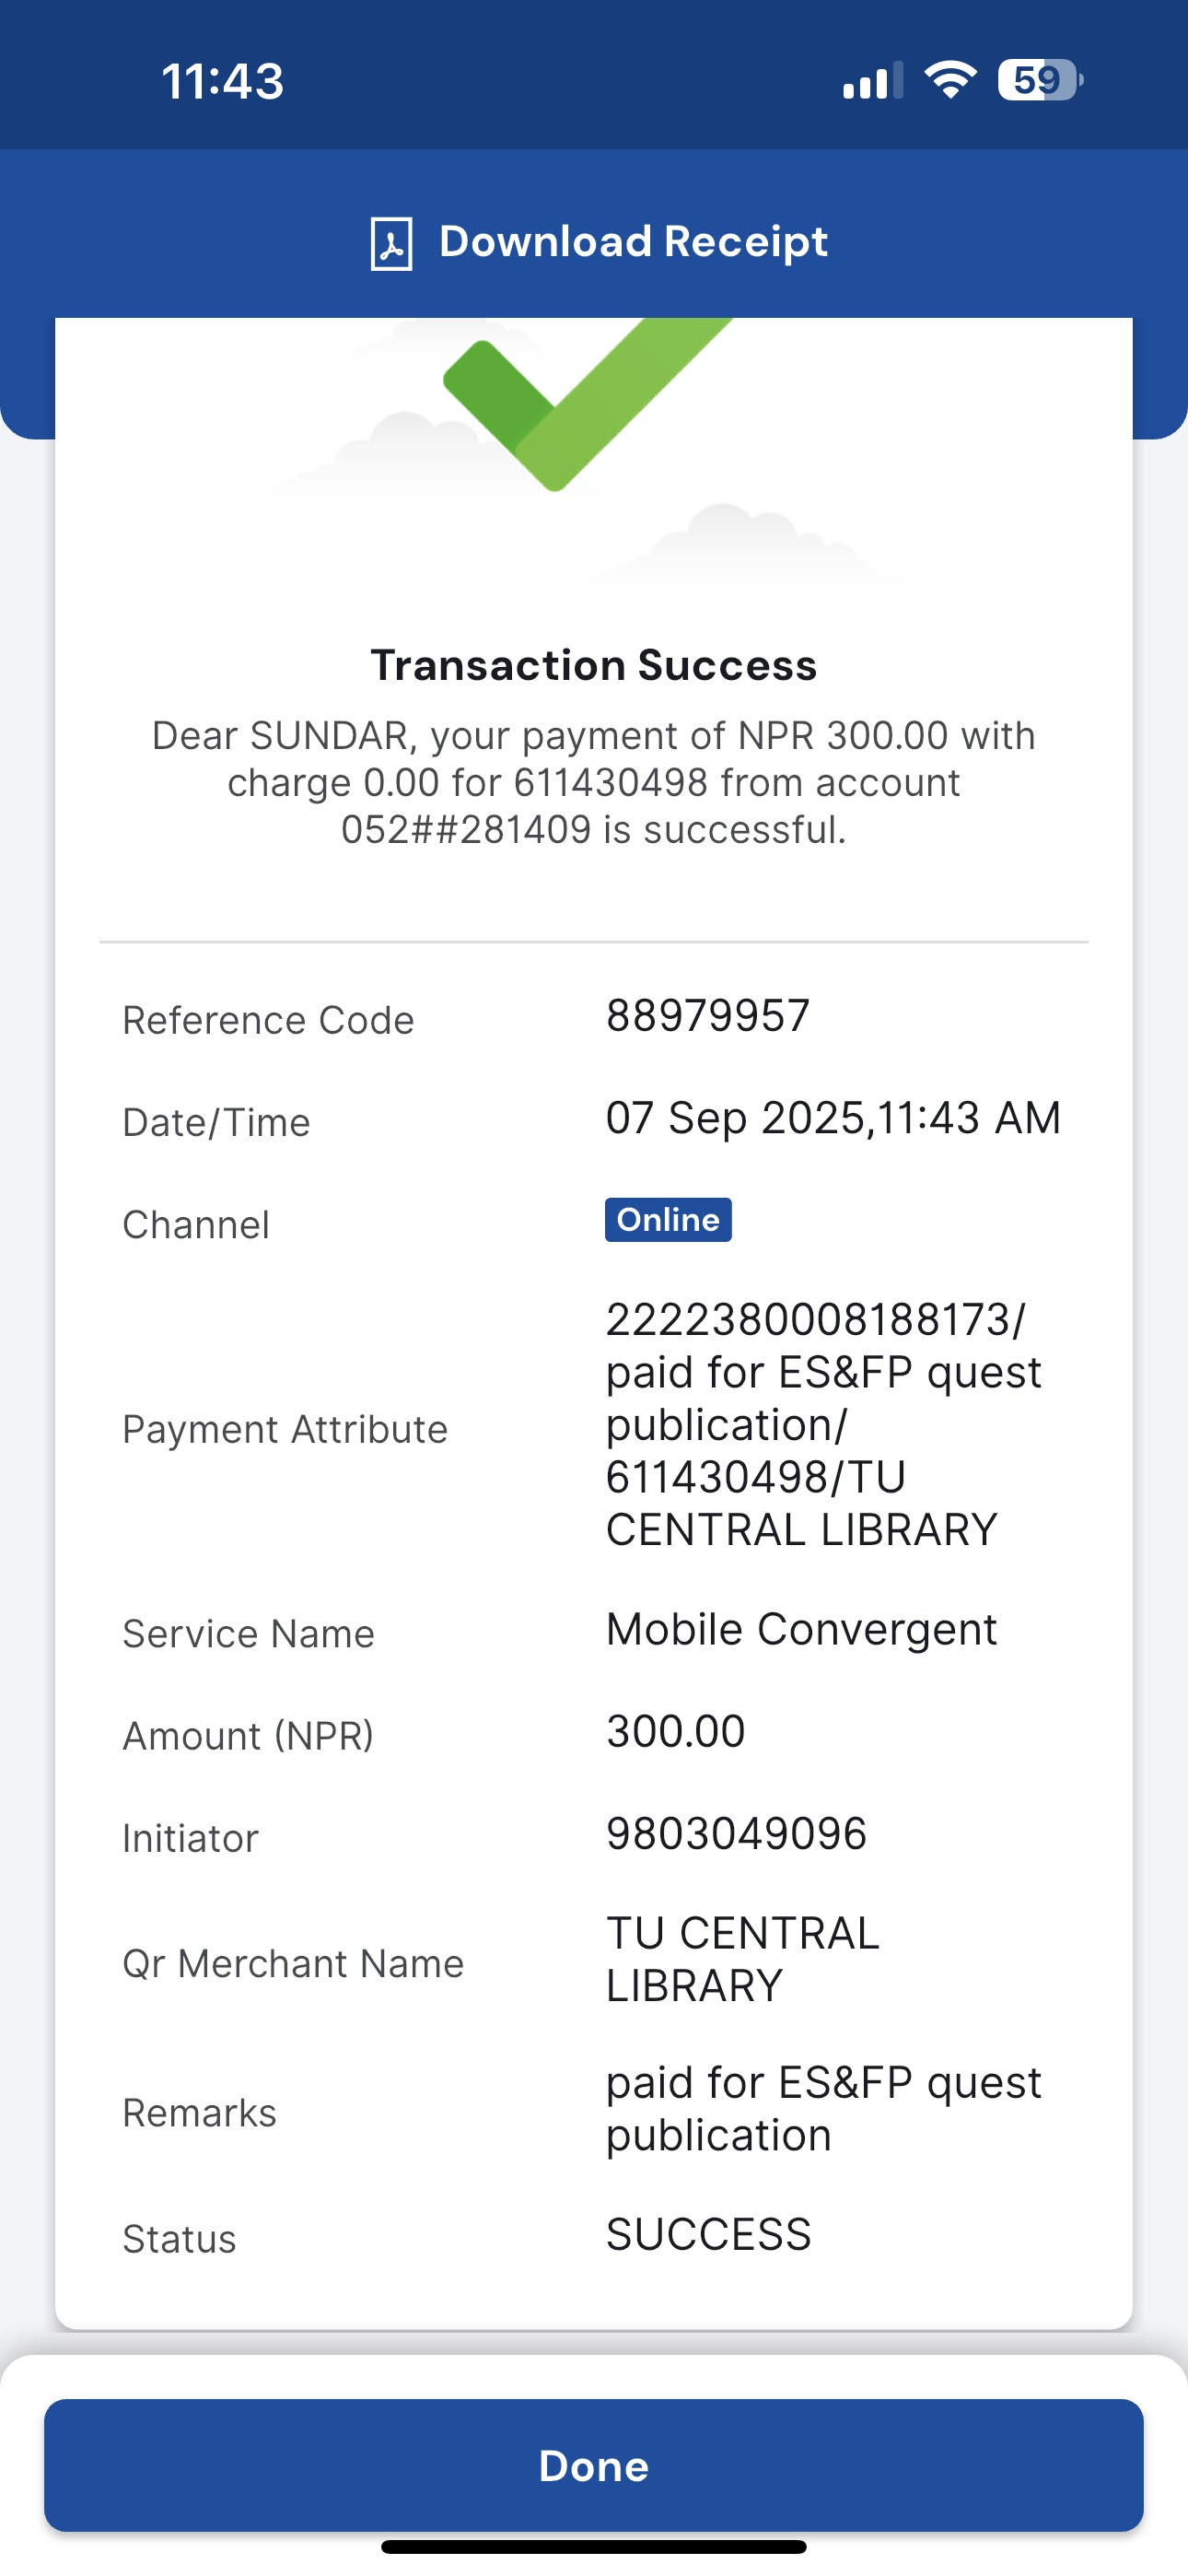Tap the Mobile Convergent service name
Viewport: 1188px width, 2576px height.
click(x=801, y=1629)
